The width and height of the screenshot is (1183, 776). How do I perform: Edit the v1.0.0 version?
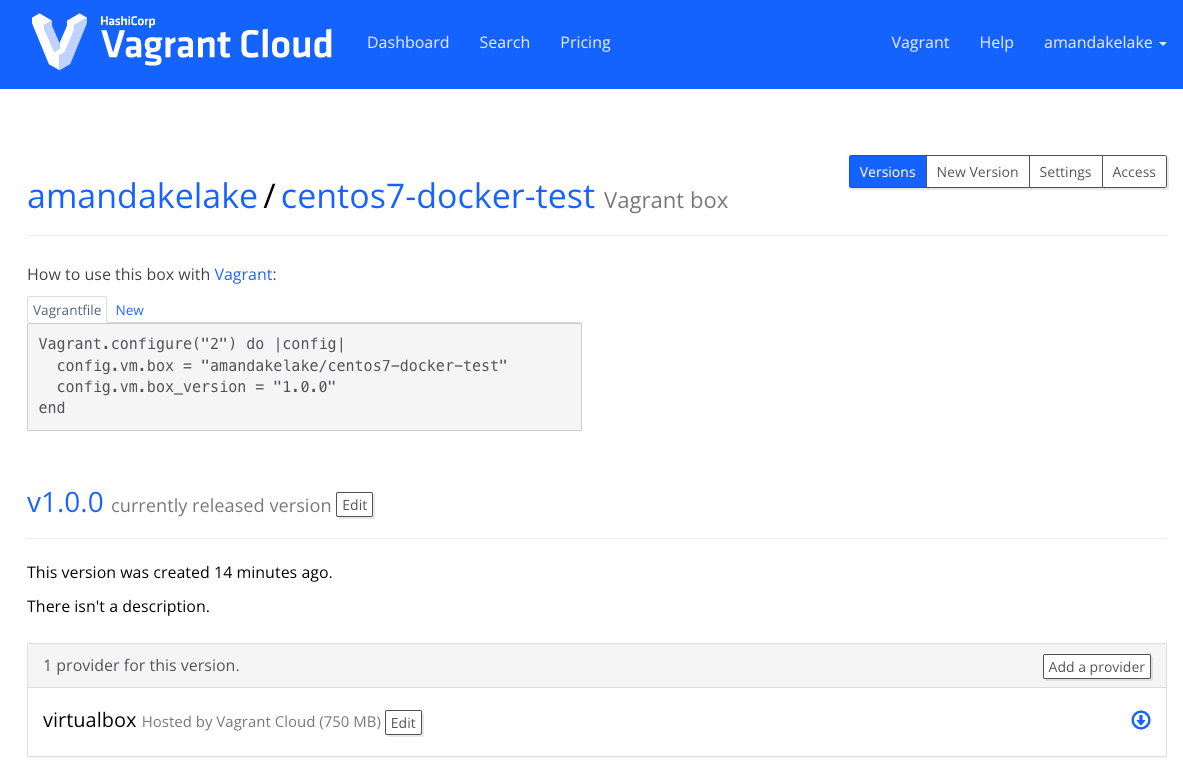(355, 505)
